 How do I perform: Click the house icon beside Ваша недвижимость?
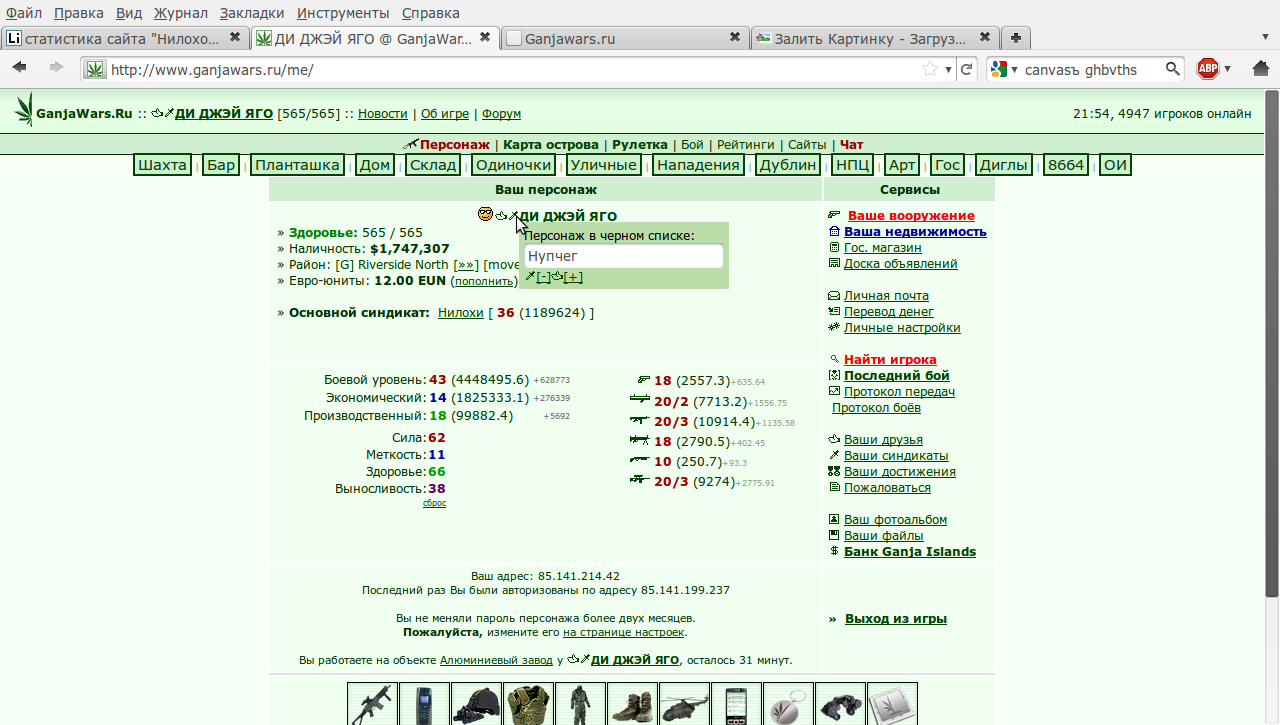(x=834, y=231)
